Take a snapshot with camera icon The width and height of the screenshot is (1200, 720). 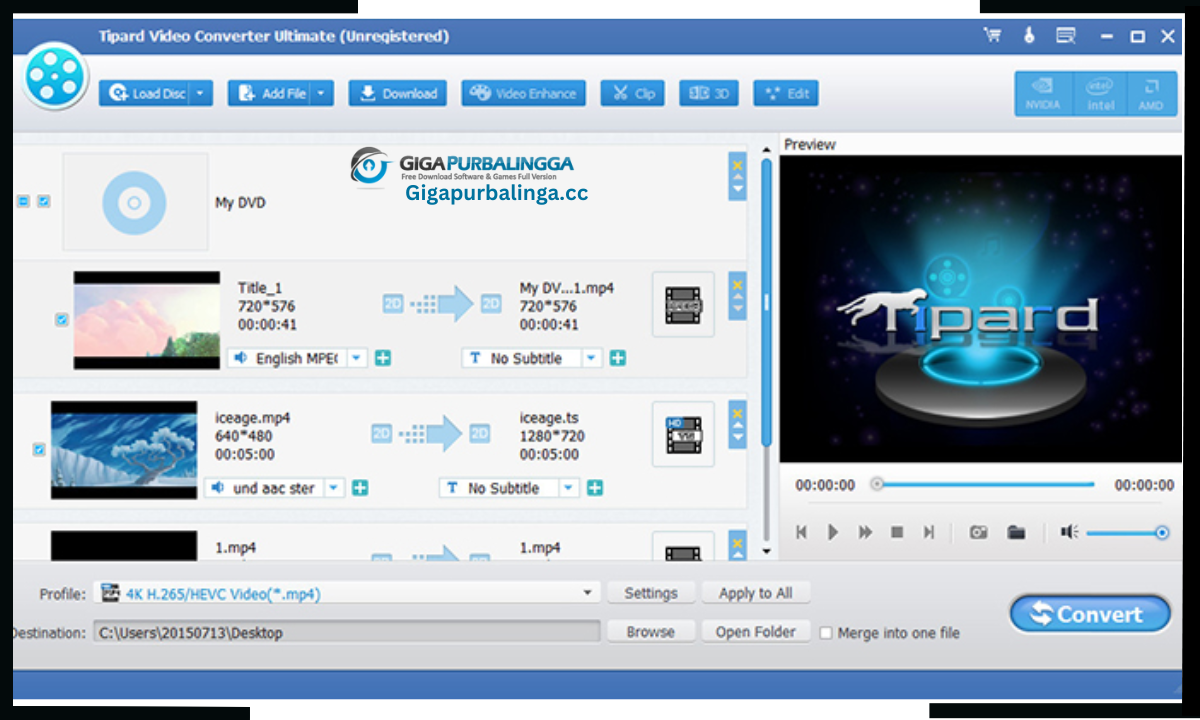[978, 532]
